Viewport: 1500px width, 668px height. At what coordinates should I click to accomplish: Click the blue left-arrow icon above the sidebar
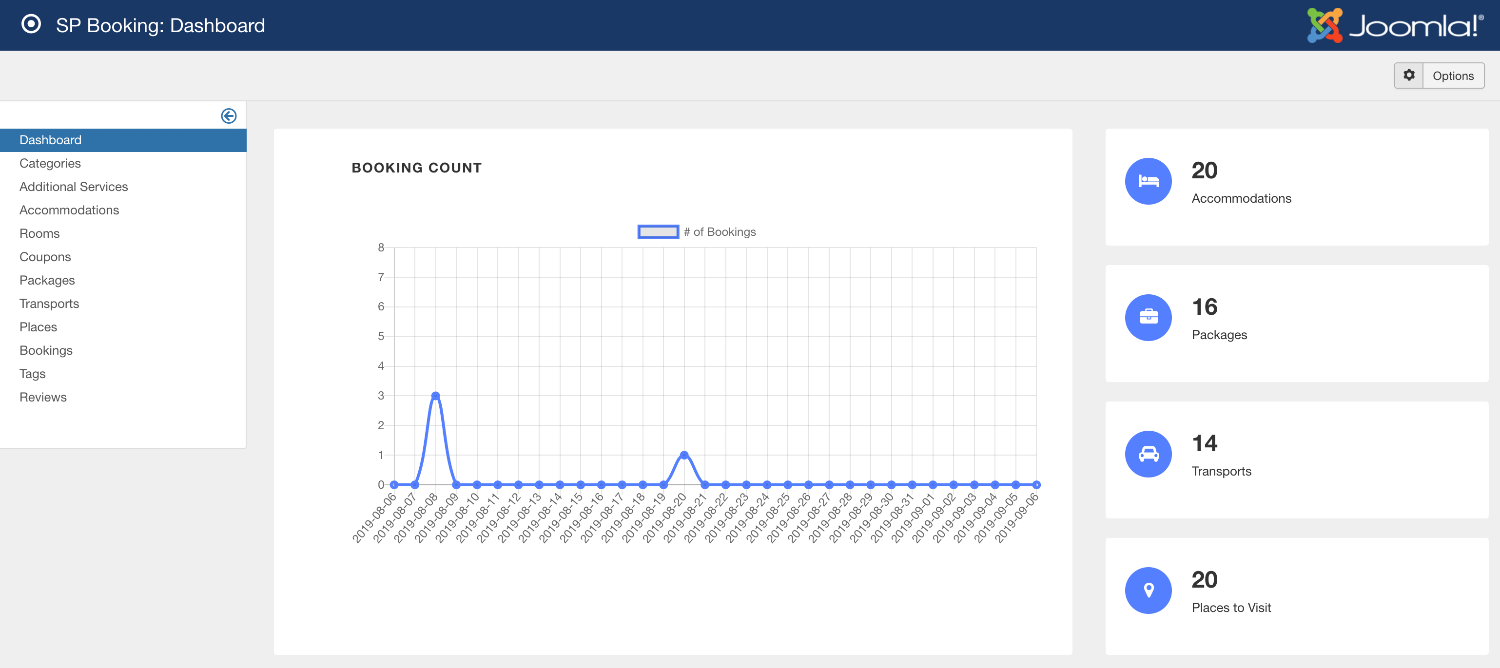coord(229,115)
